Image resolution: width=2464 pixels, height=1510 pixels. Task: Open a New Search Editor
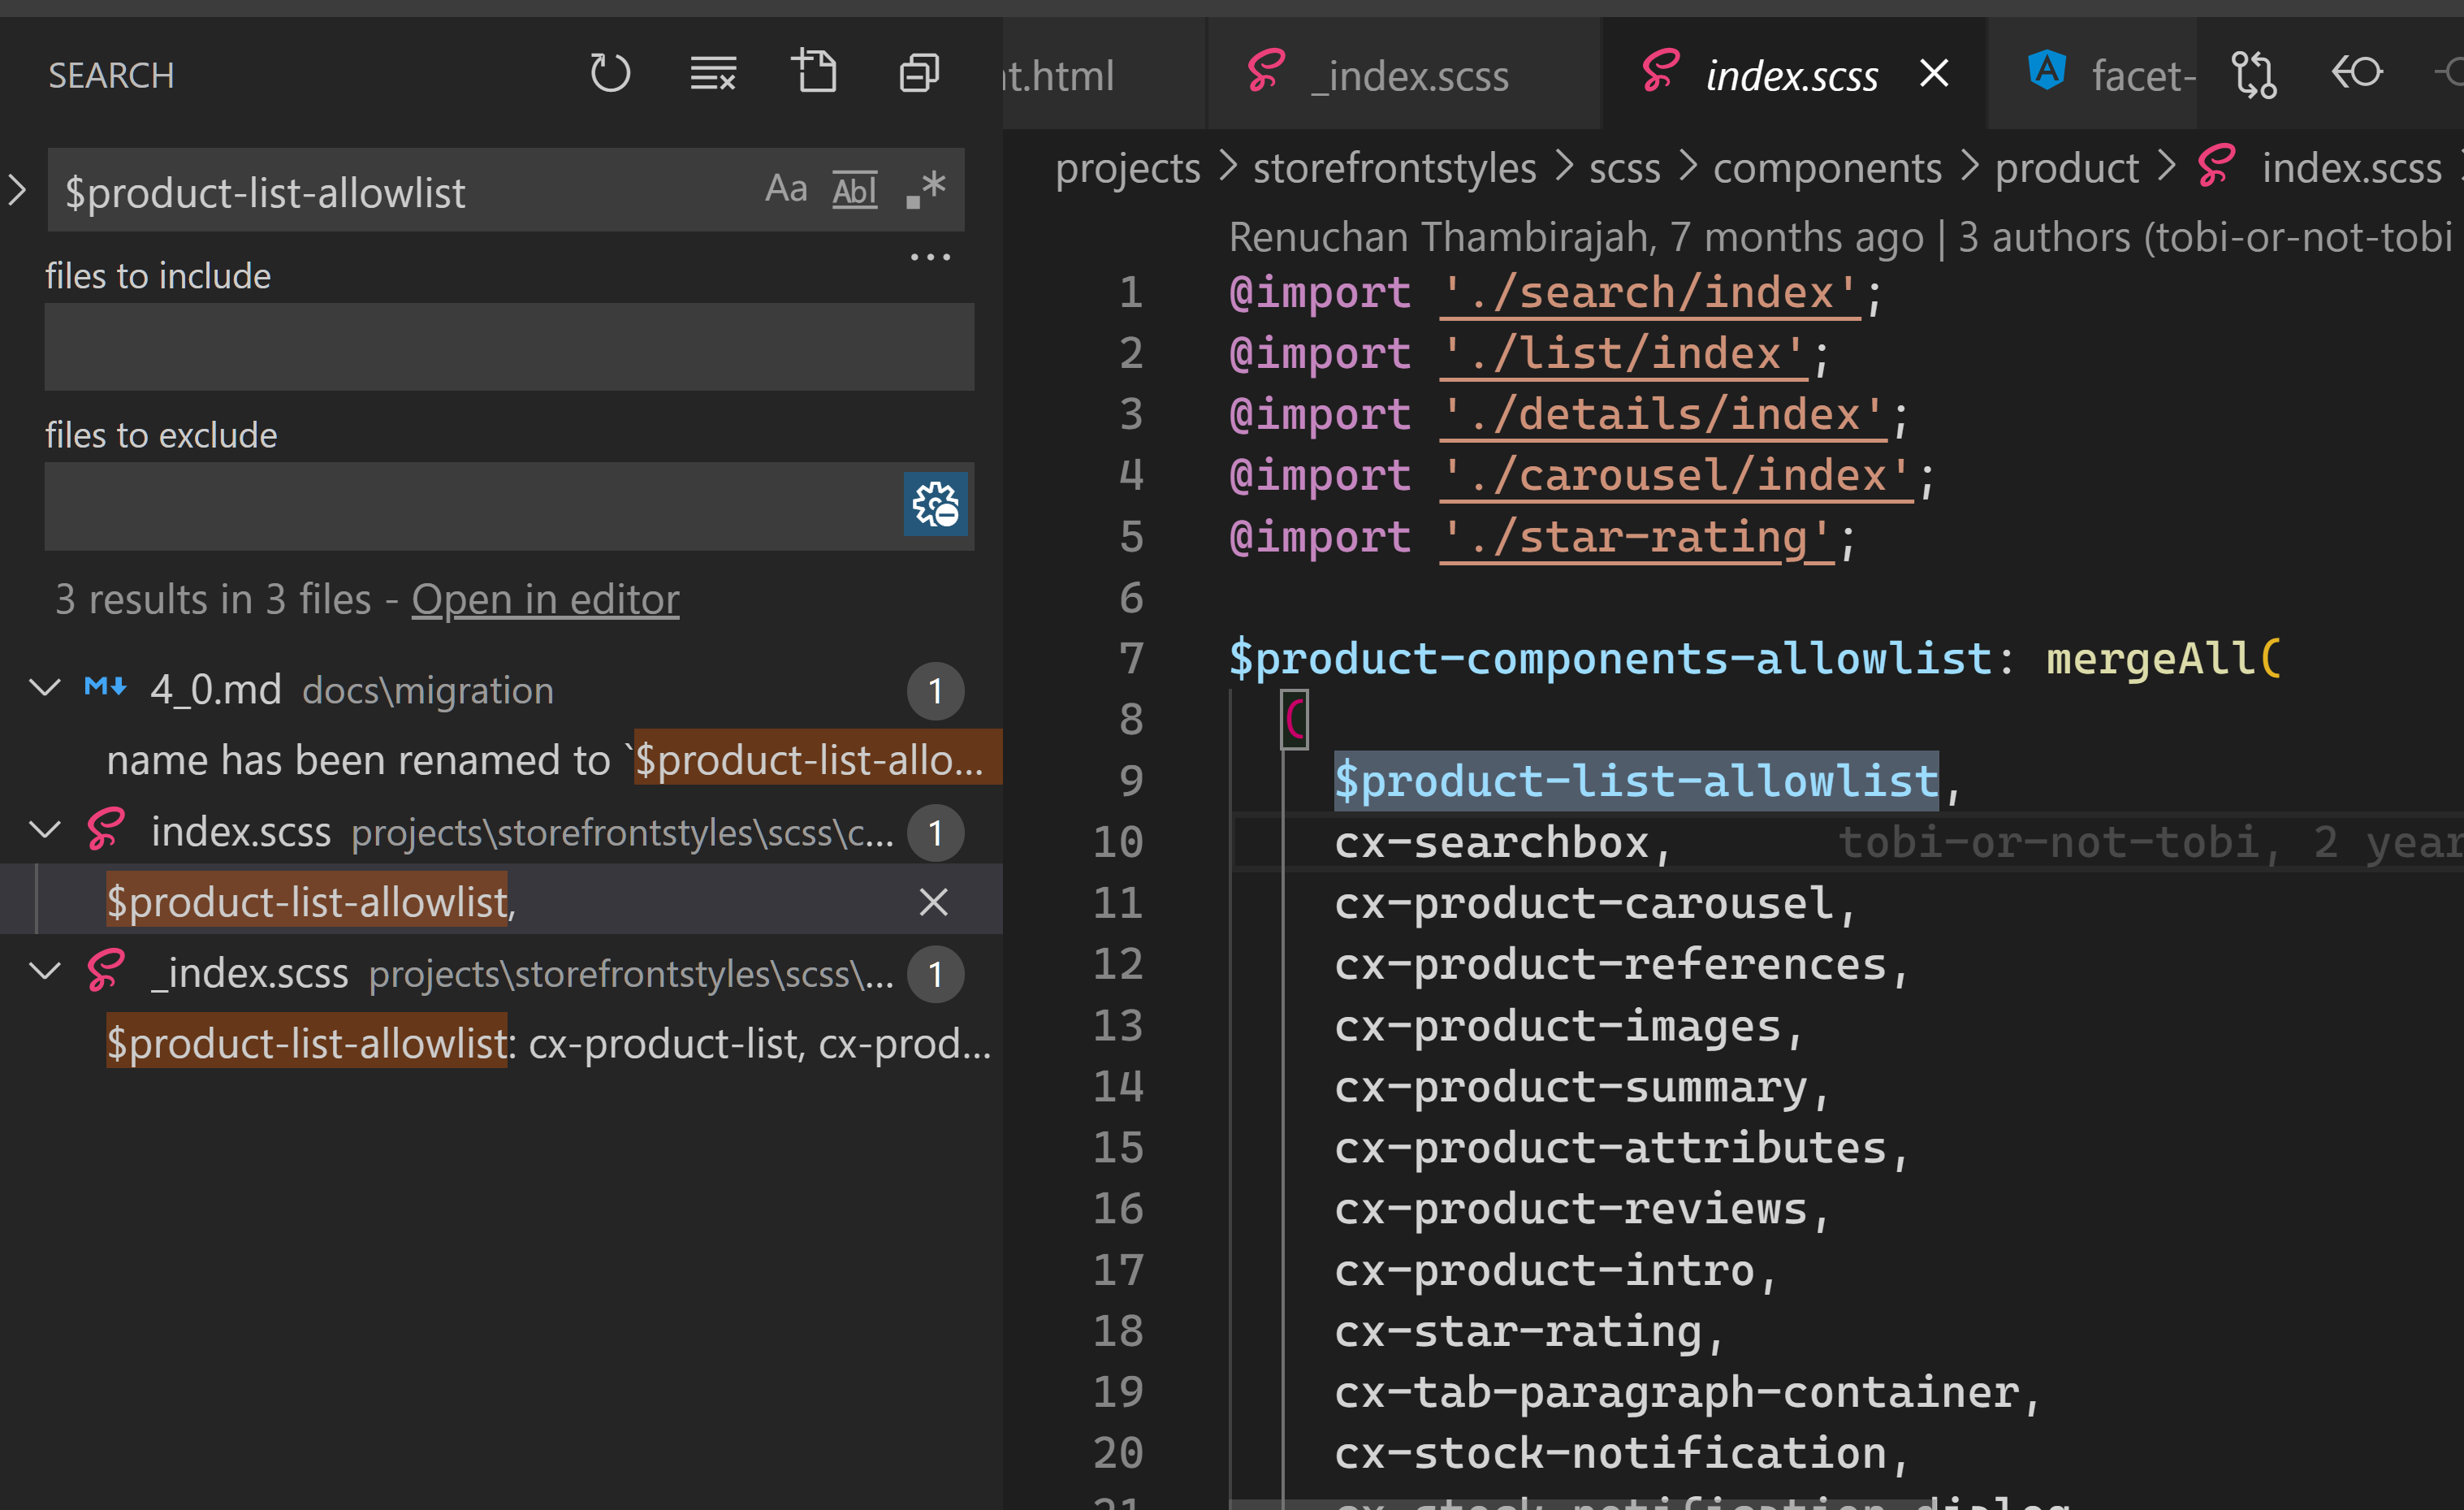tap(815, 73)
